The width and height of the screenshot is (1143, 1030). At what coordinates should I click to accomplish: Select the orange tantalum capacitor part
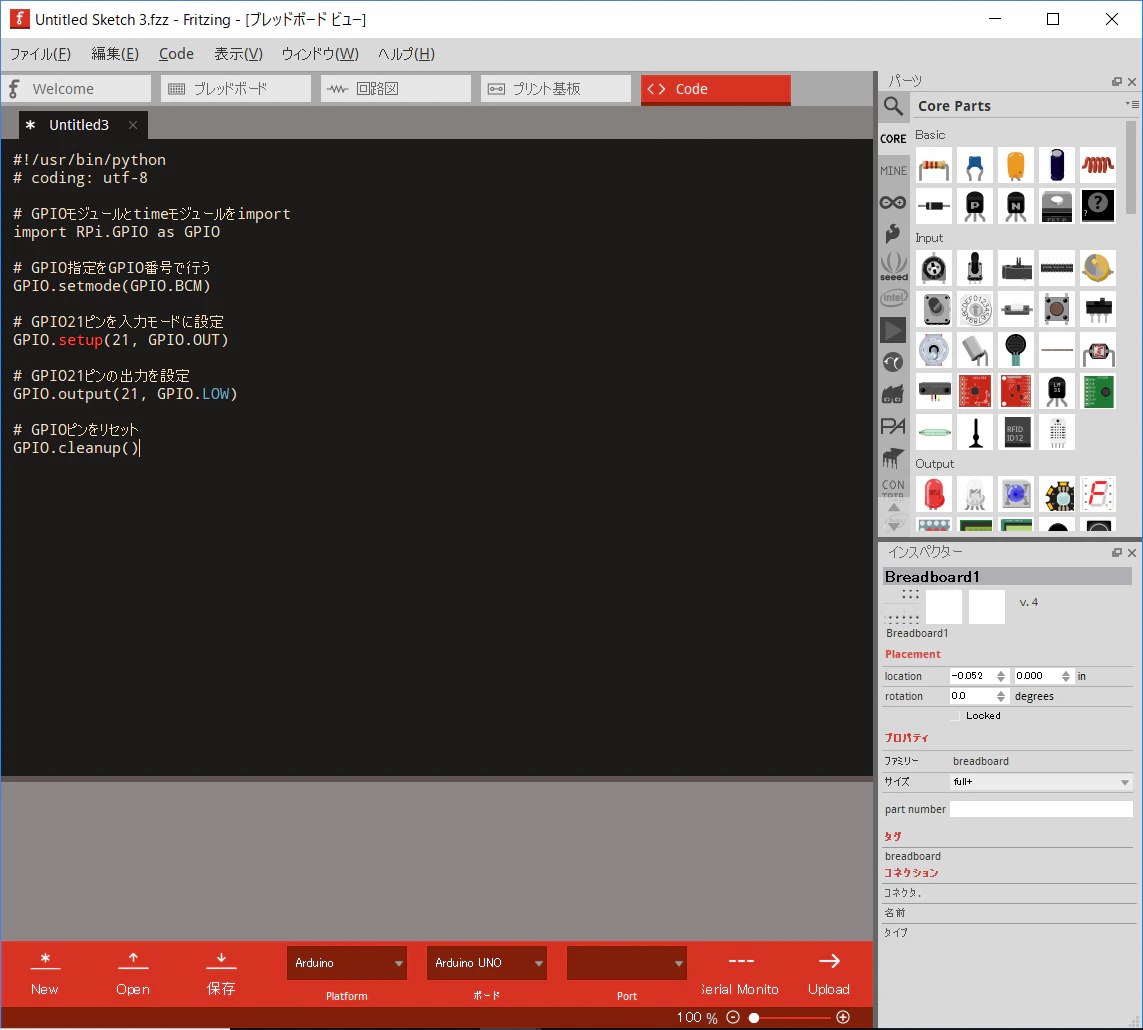click(1015, 166)
